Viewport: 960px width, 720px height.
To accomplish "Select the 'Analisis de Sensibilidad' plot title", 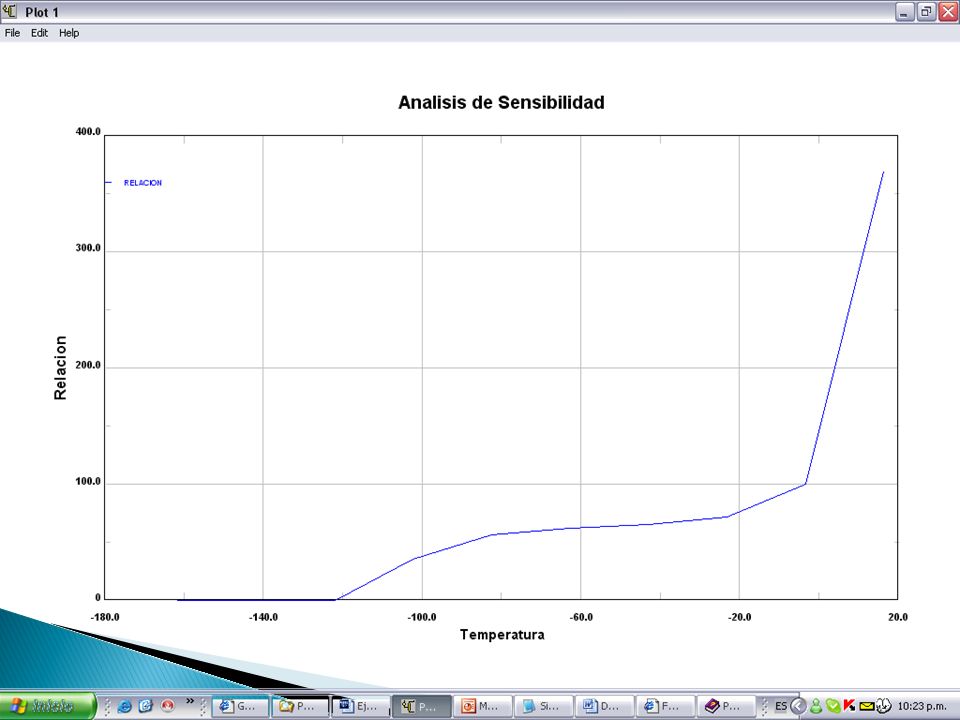I will click(501, 102).
